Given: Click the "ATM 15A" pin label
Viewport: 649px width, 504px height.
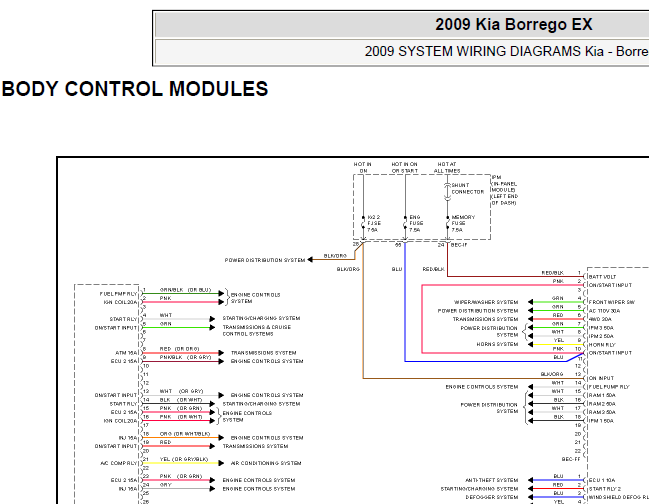Looking at the screenshot, I should (126, 353).
